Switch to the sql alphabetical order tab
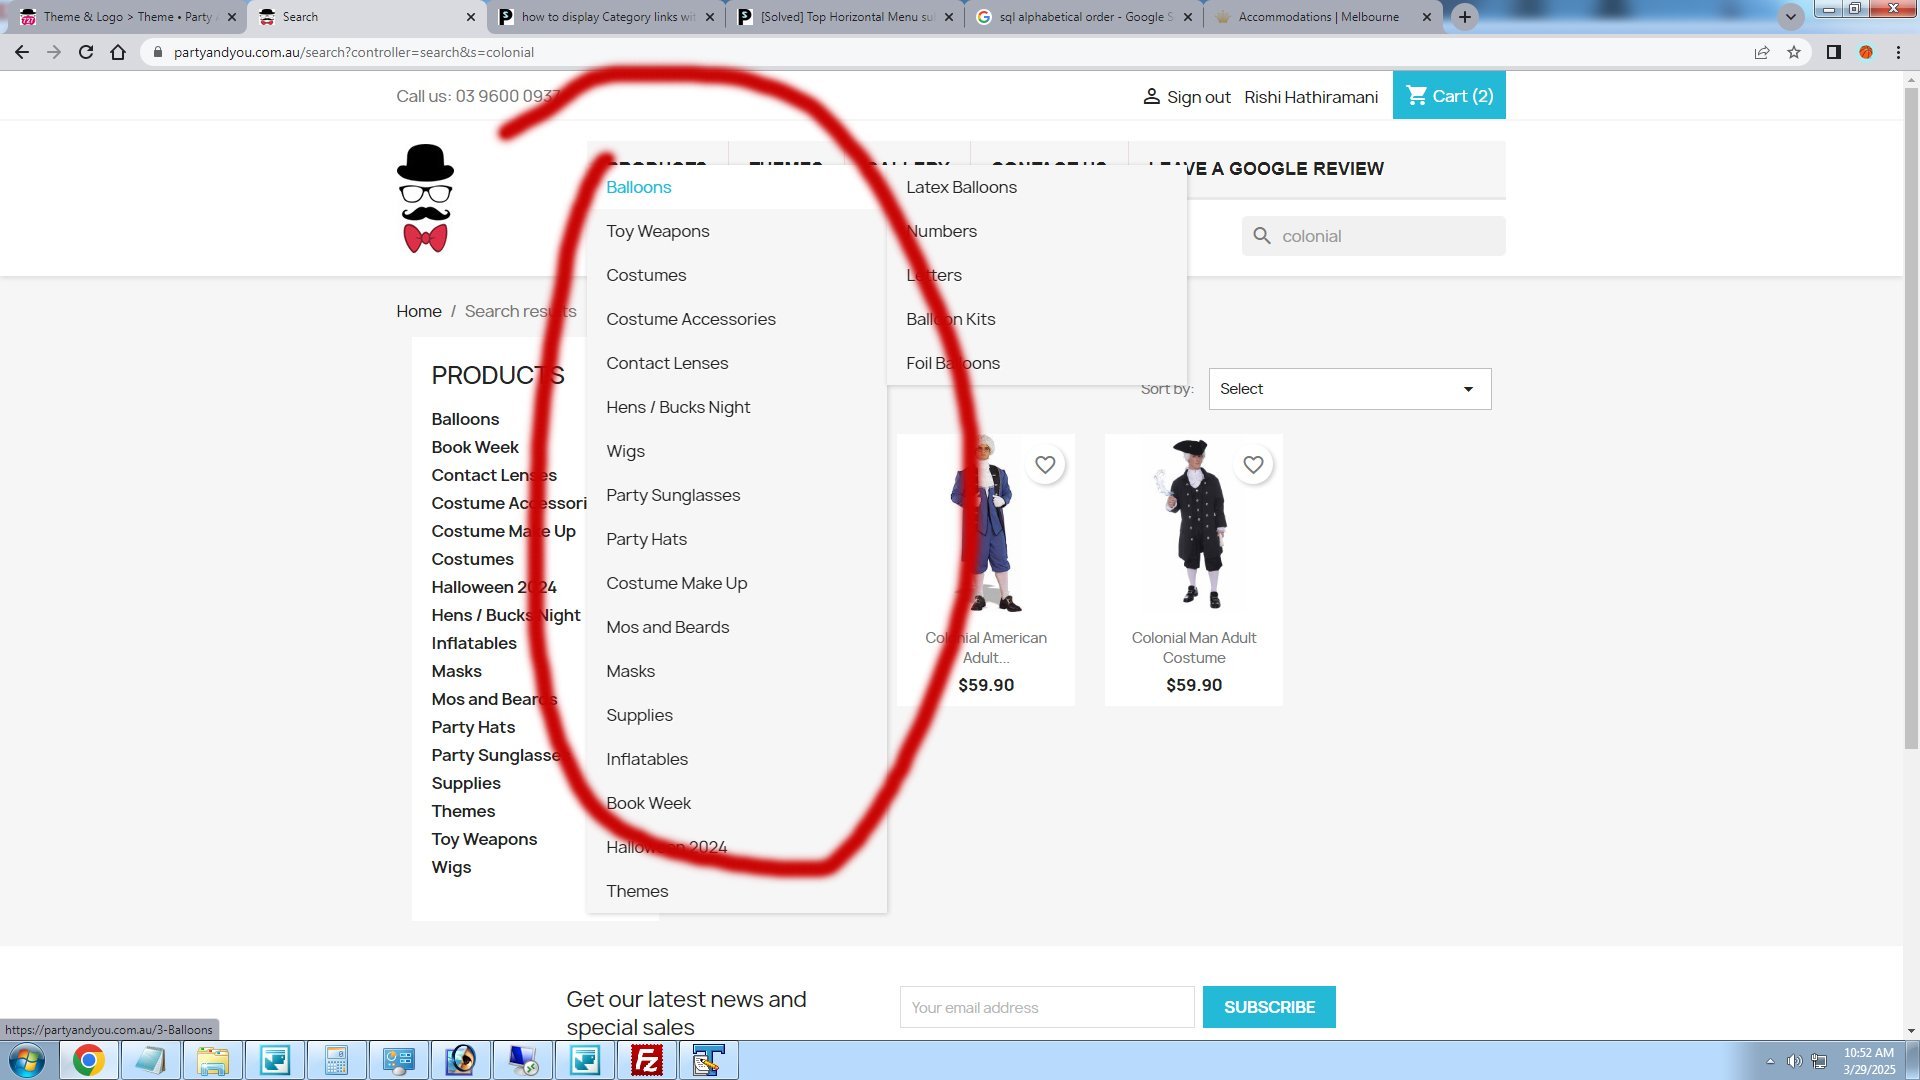The height and width of the screenshot is (1080, 1920). (x=1084, y=17)
